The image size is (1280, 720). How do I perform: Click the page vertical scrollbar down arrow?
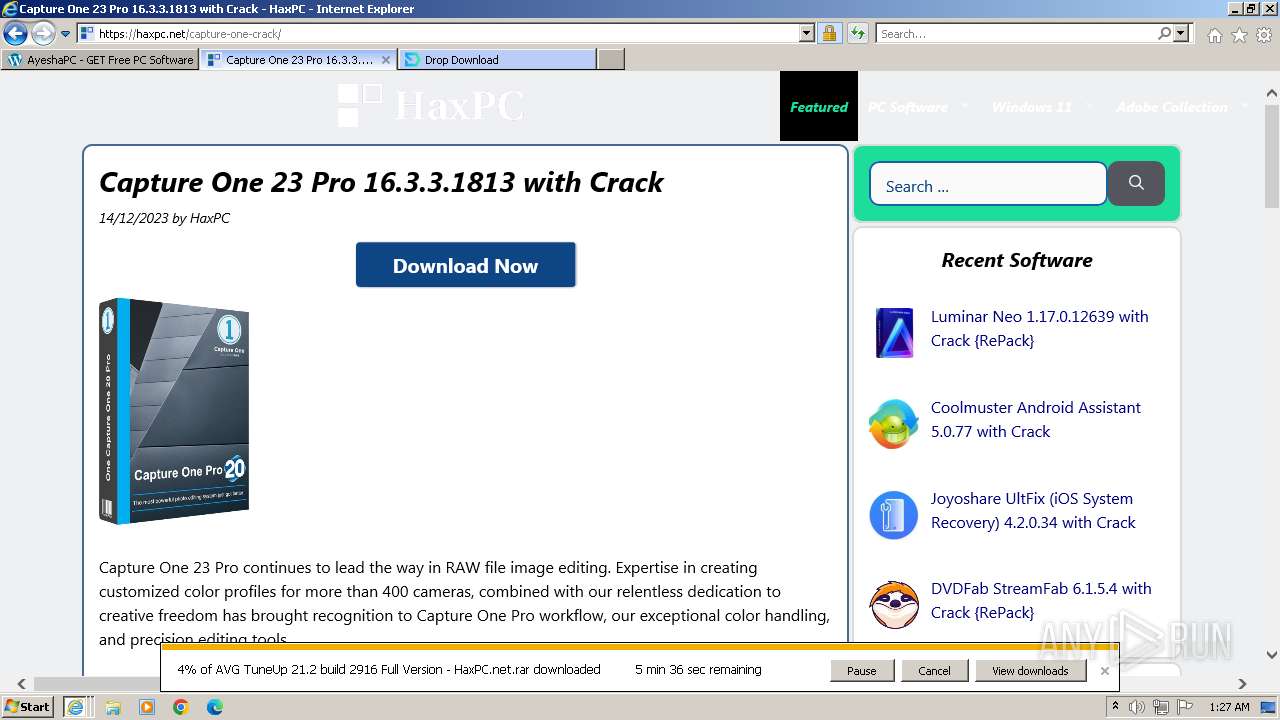tap(1272, 656)
